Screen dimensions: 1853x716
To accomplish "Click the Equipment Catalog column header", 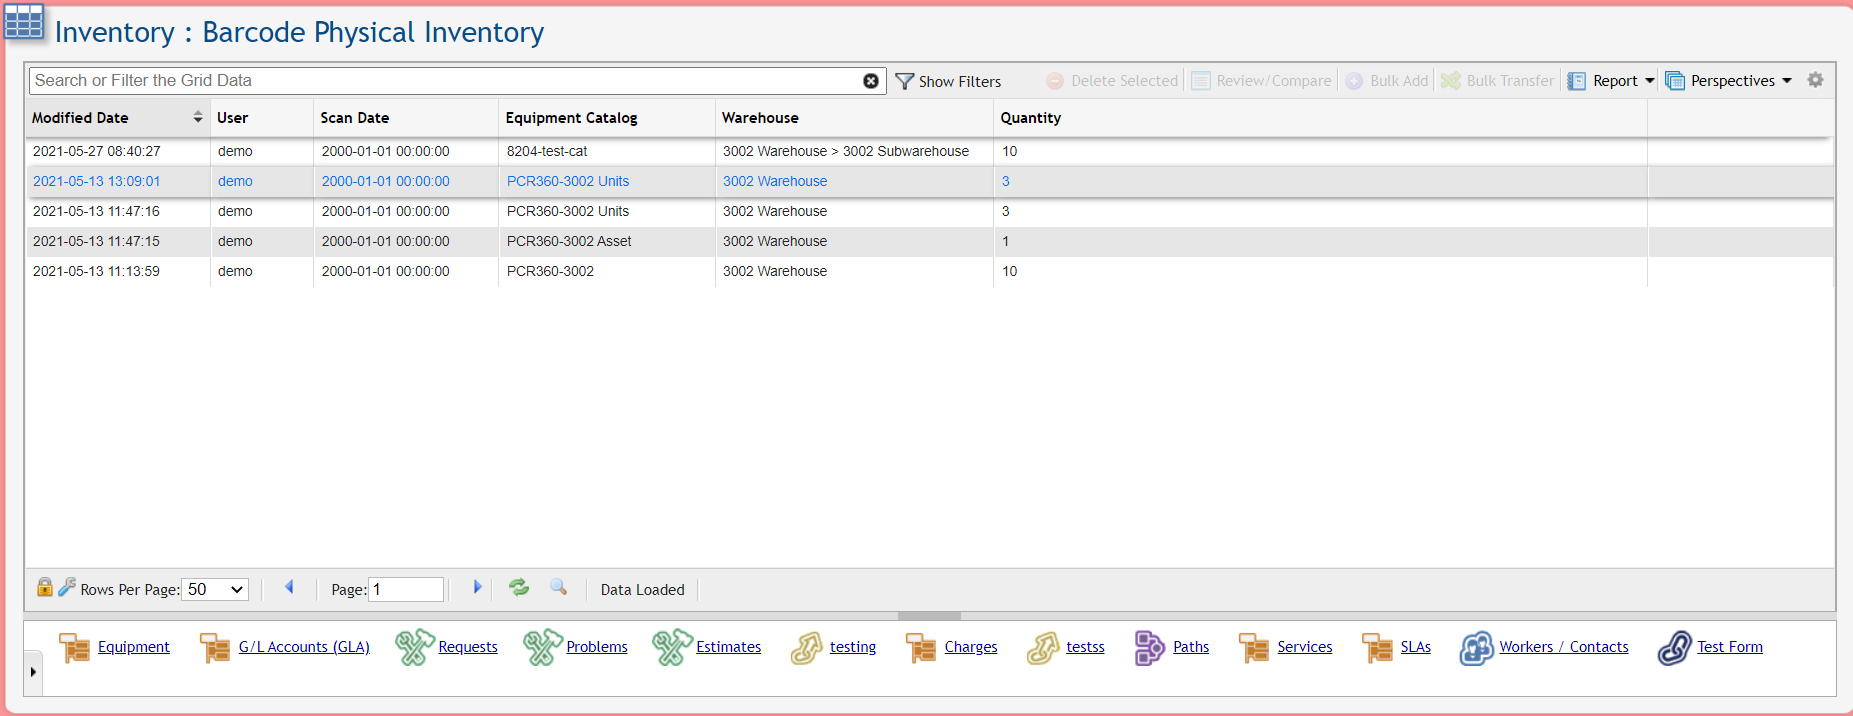I will pos(571,118).
